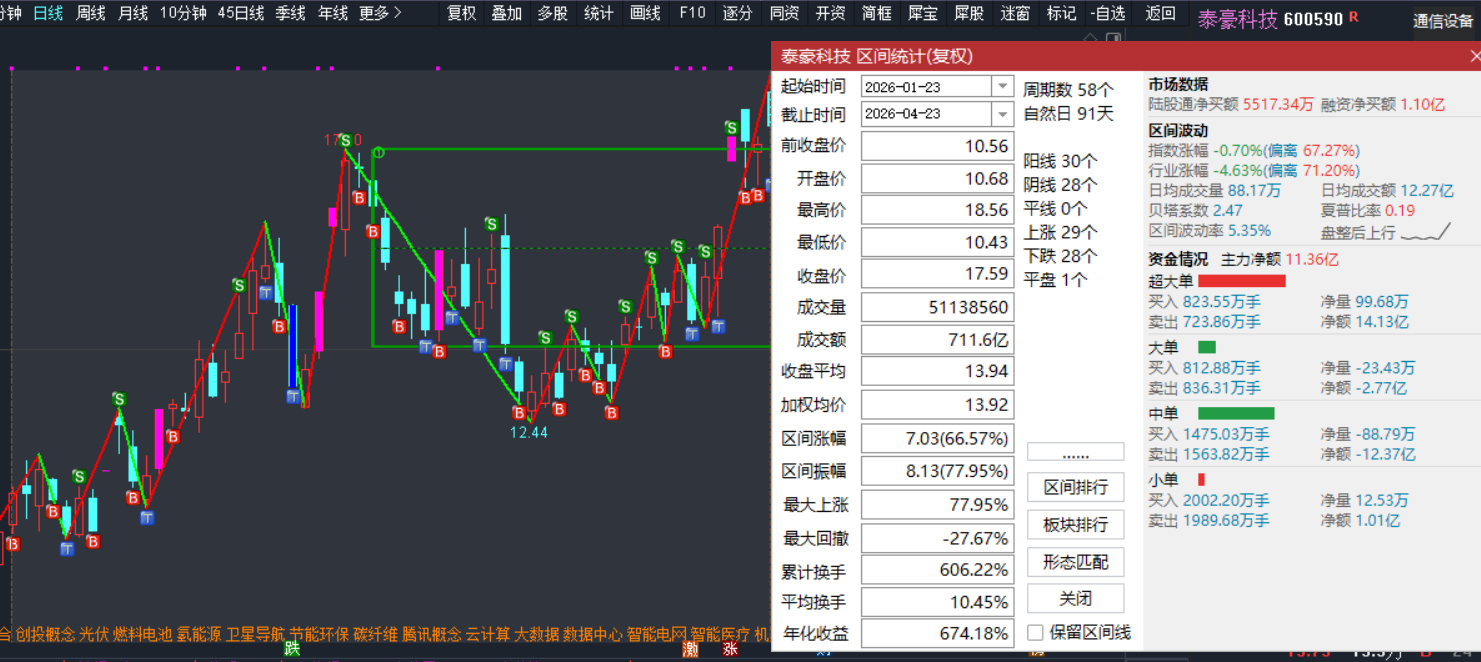Click the -自选 remove from watchlist item
This screenshot has height=662, width=1481.
[x=1108, y=13]
